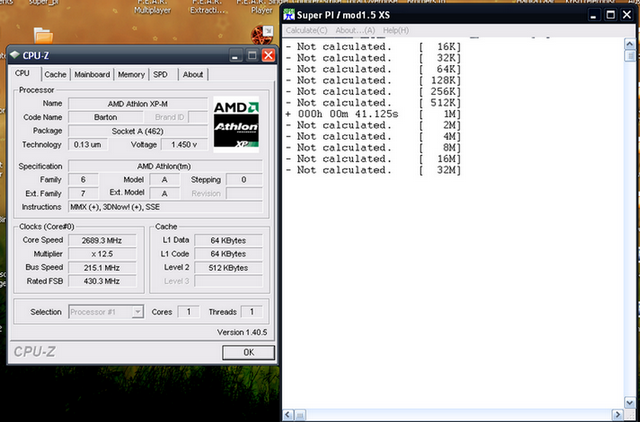Click the Rated FSB value '430.3 MHz'

pyautogui.click(x=102, y=281)
